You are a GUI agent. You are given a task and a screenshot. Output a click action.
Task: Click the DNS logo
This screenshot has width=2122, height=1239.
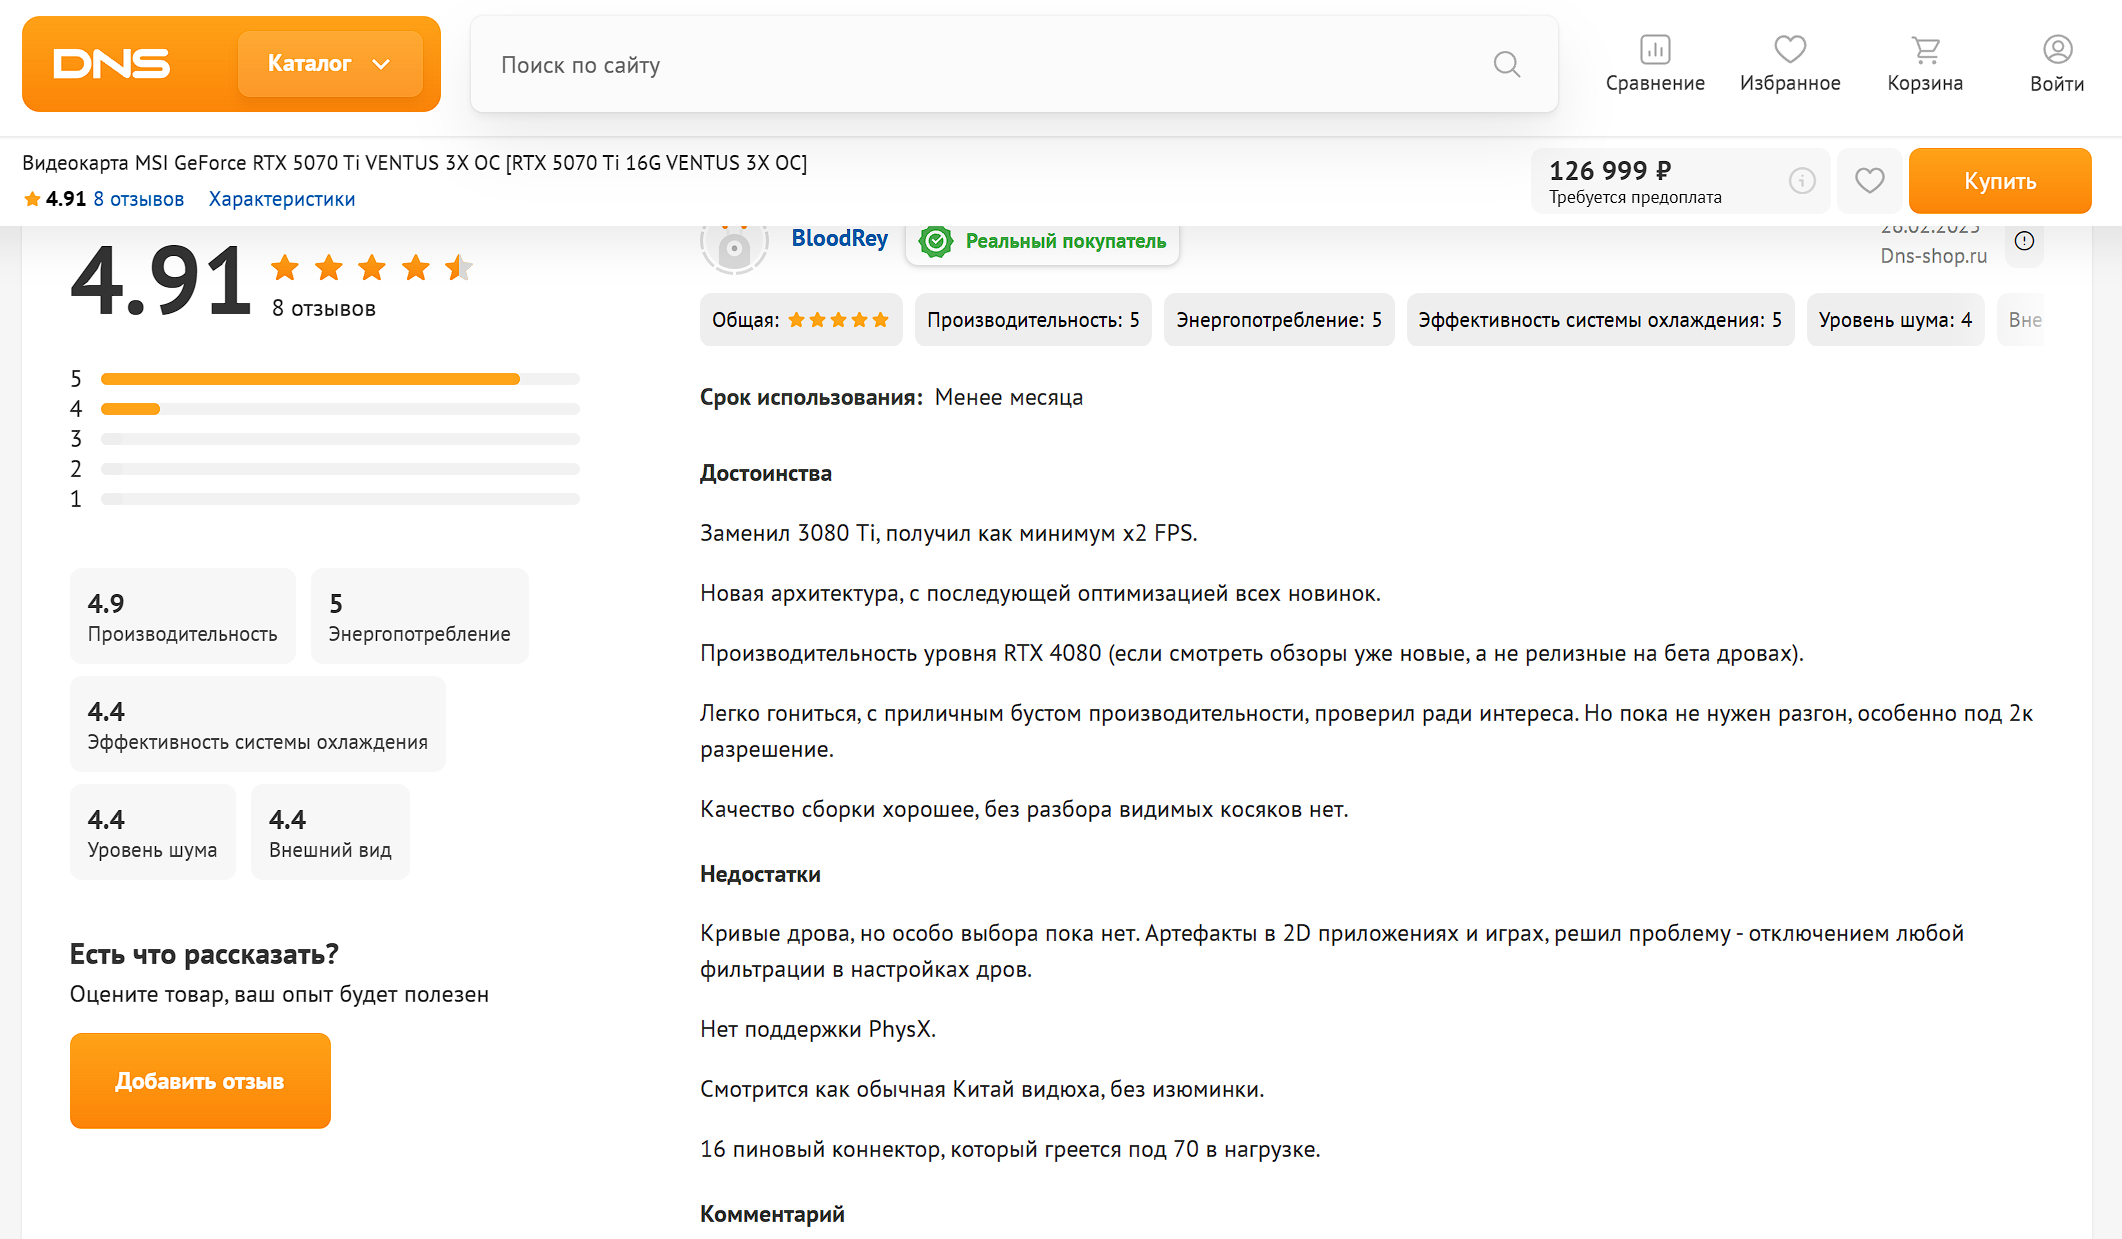(x=112, y=64)
